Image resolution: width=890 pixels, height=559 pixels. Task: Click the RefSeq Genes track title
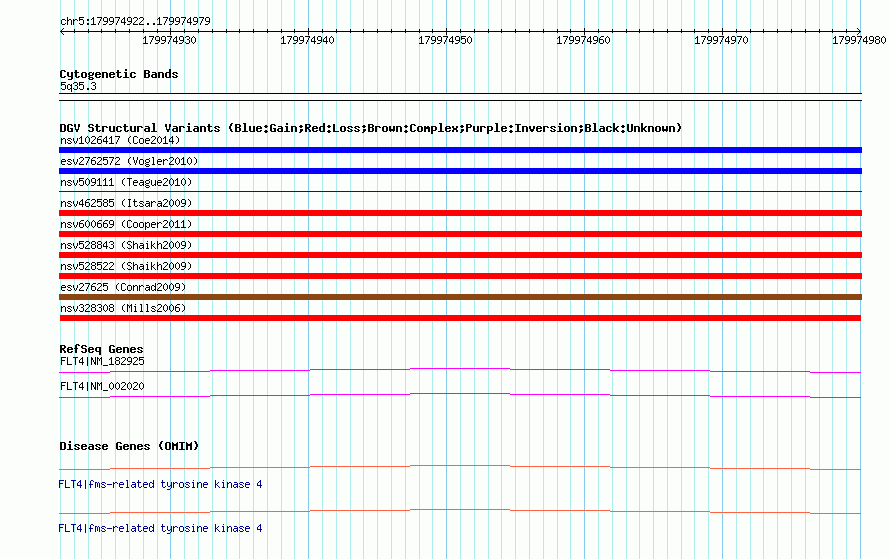(101, 349)
